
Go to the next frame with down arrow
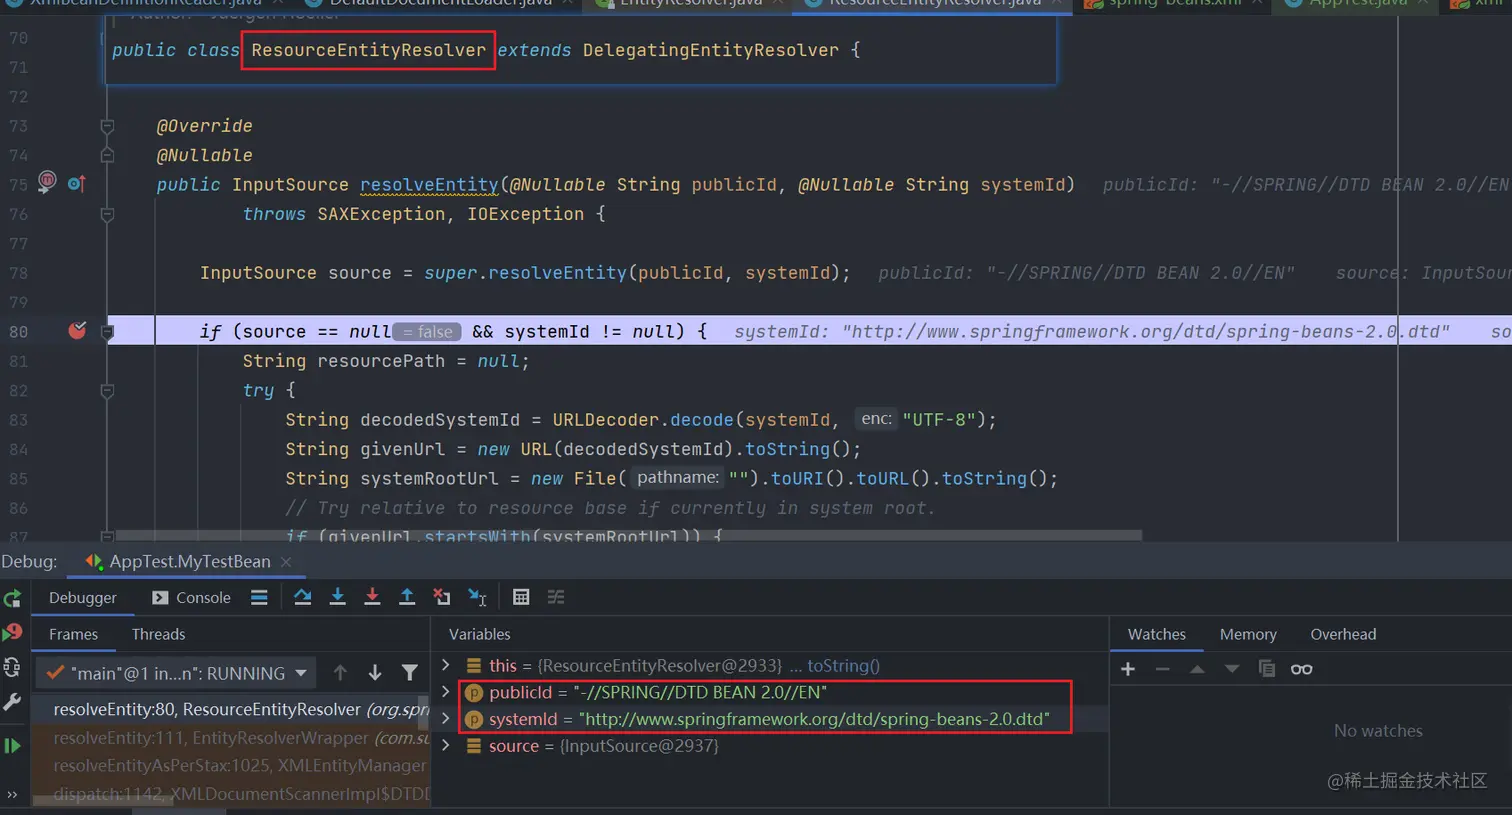375,673
